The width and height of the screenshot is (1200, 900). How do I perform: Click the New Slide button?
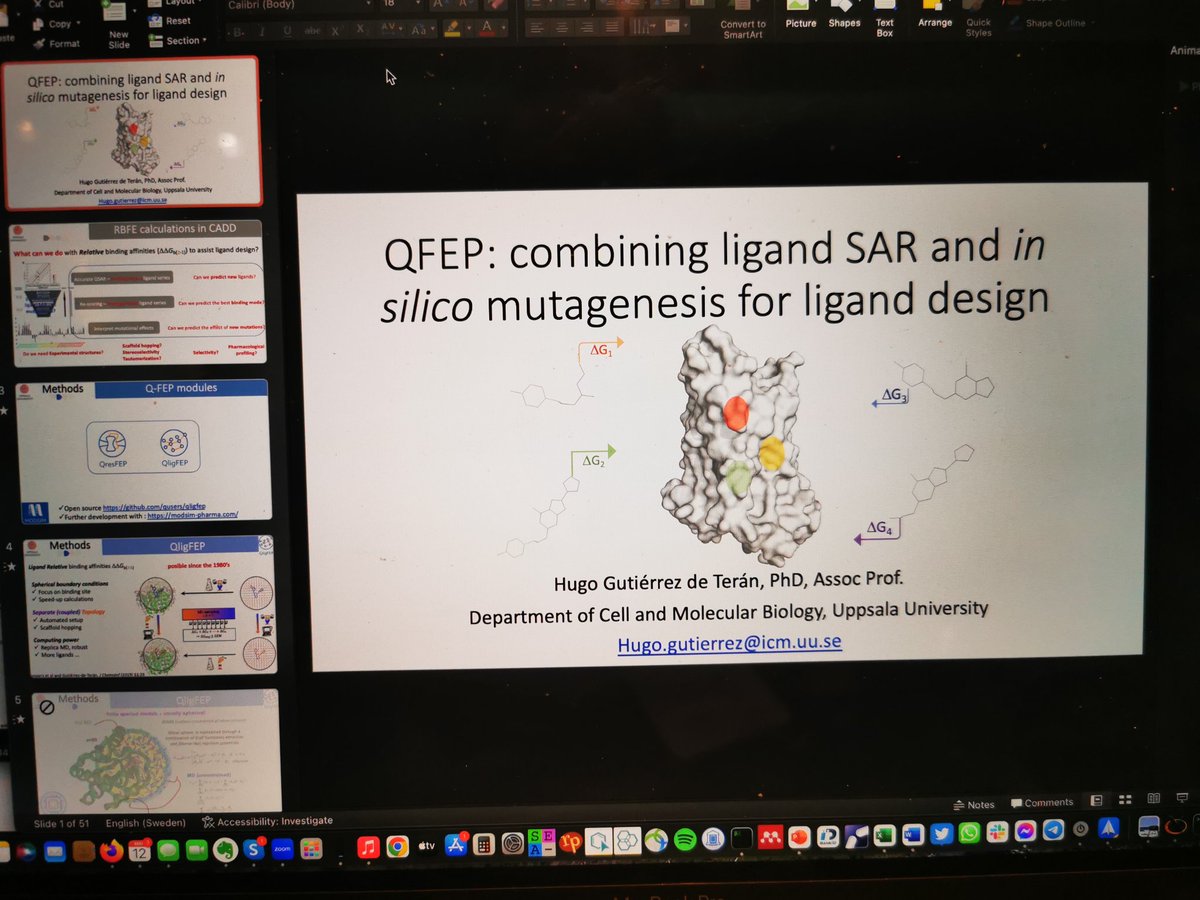pos(118,28)
